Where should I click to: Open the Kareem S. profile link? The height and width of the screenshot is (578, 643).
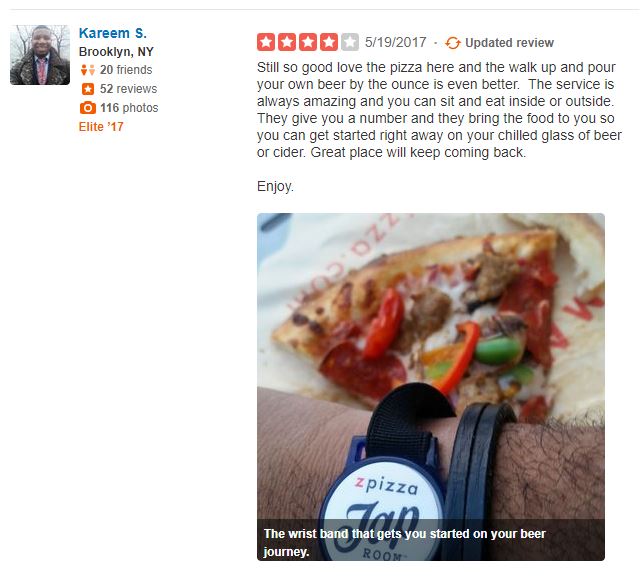pyautogui.click(x=112, y=33)
